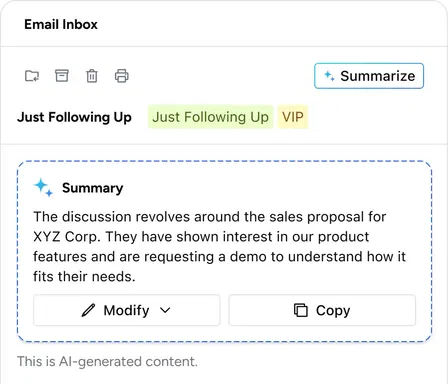Image resolution: width=448 pixels, height=384 pixels.
Task: Click the copy icon next to Copy
Action: (x=301, y=310)
